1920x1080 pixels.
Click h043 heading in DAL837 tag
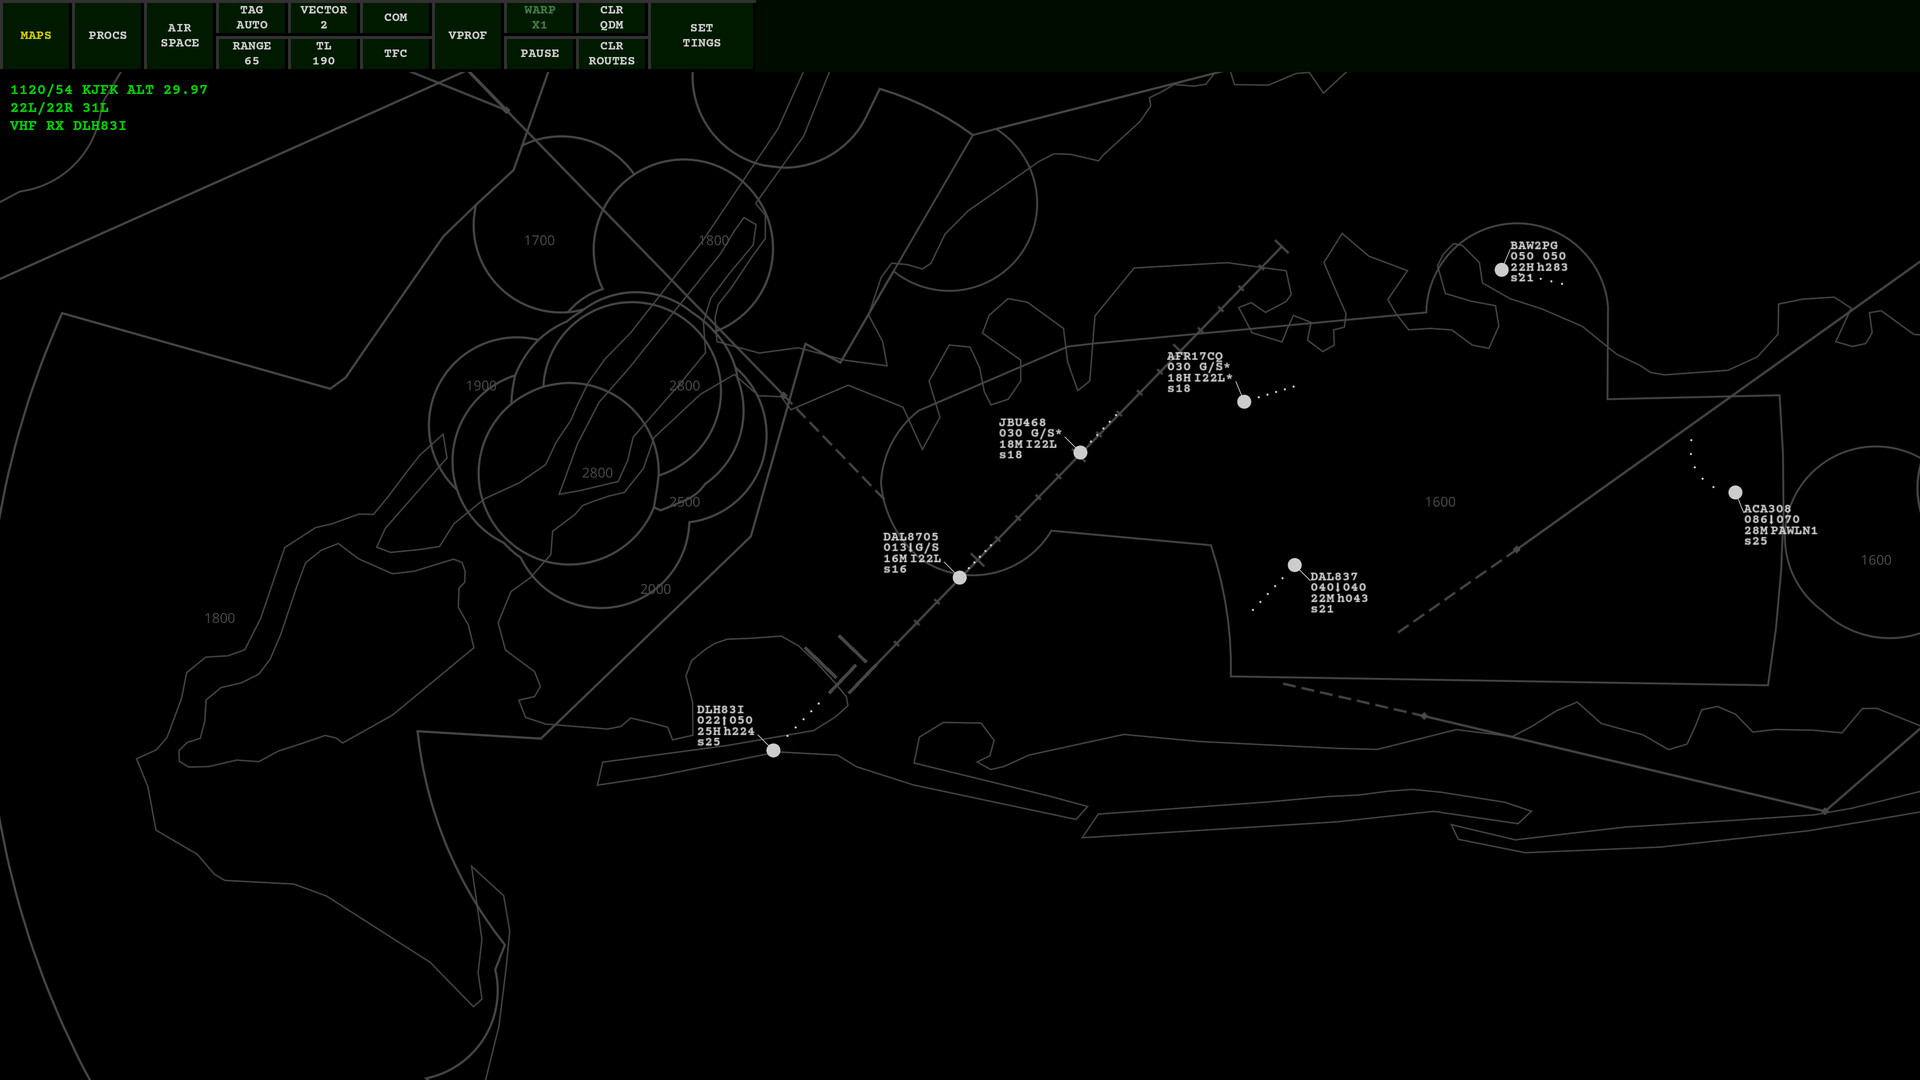[1353, 598]
